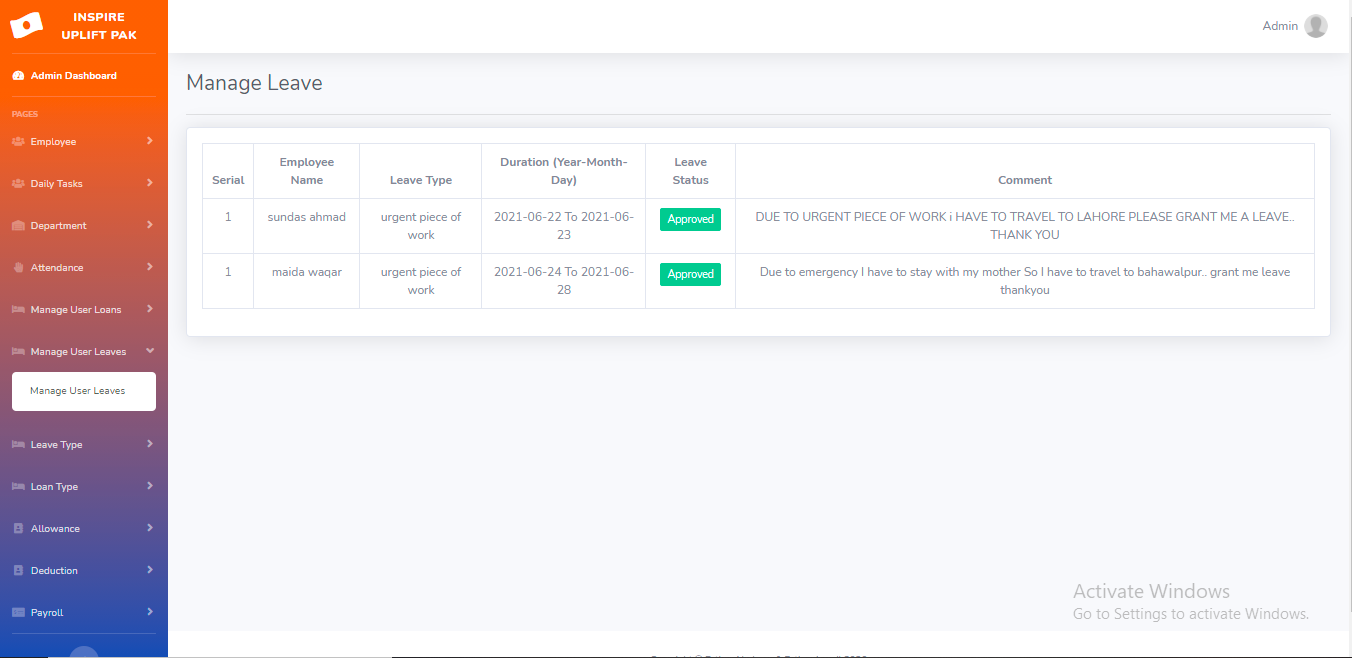Click the Admin Dashboard speedometer icon
Screen dimensions: 1352x658
click(18, 76)
